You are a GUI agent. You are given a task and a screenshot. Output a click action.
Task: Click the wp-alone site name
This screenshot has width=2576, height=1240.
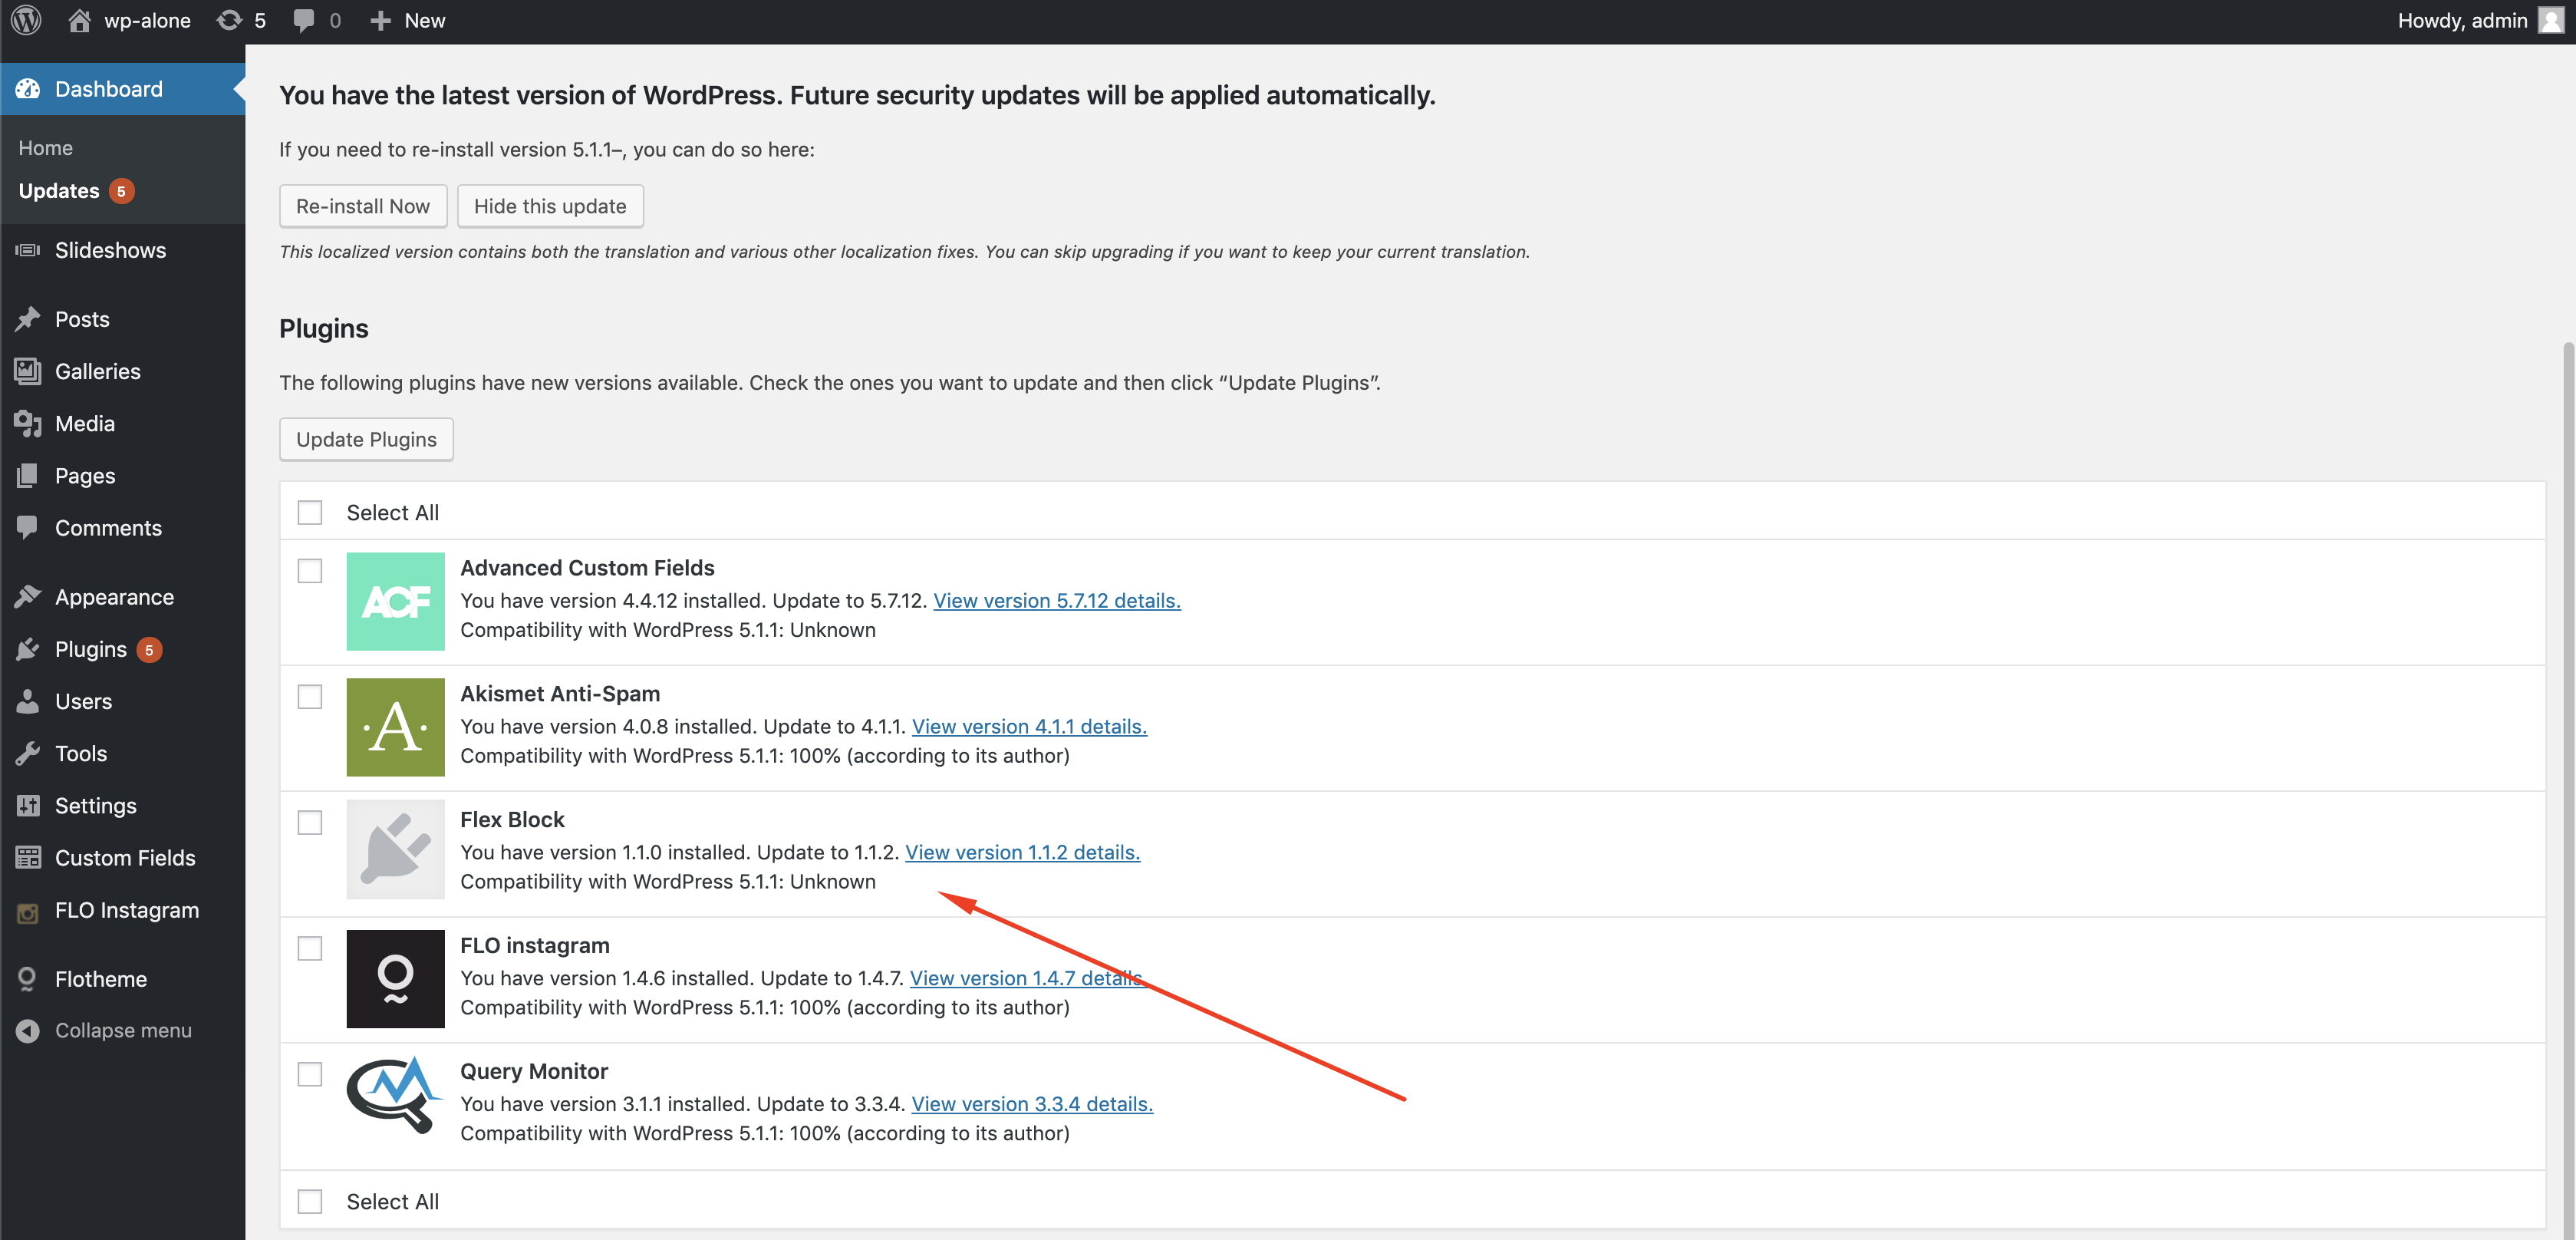coord(147,20)
